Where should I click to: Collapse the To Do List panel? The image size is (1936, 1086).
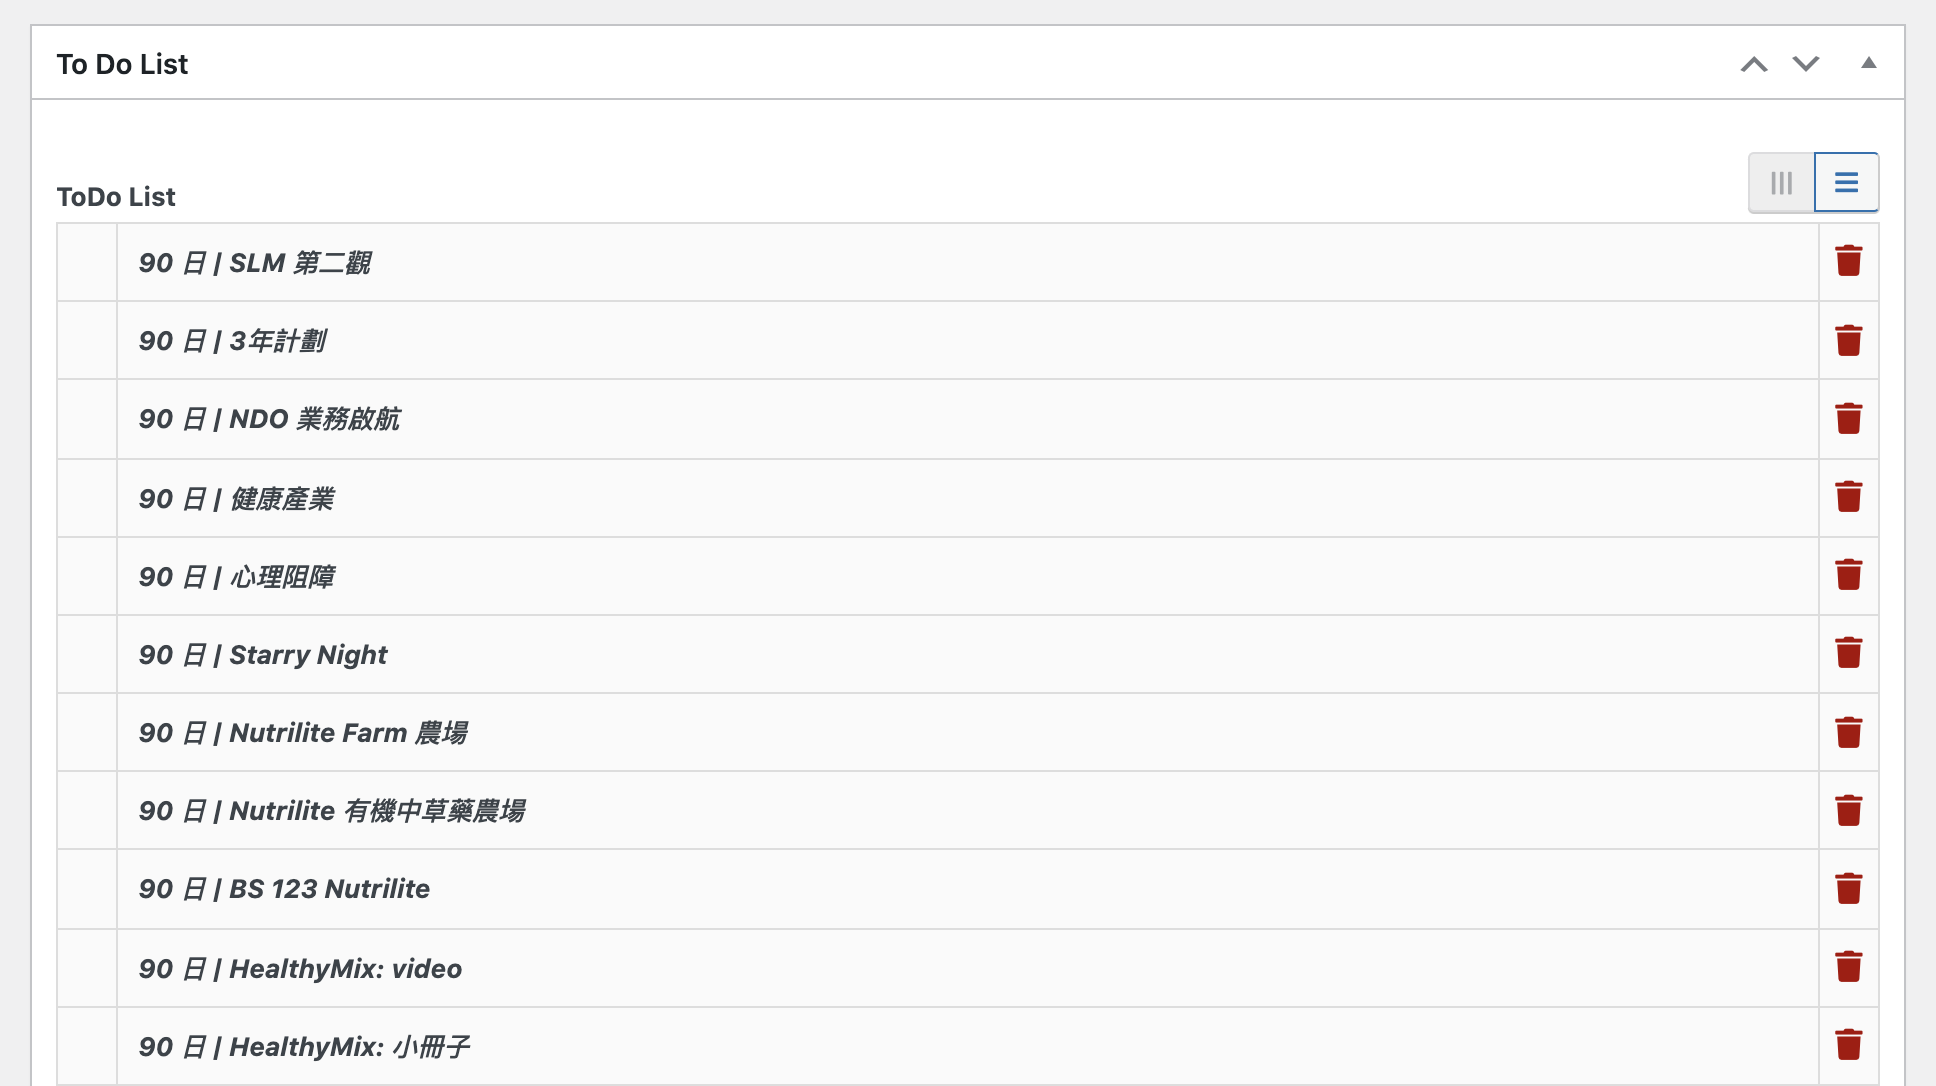click(x=1868, y=63)
